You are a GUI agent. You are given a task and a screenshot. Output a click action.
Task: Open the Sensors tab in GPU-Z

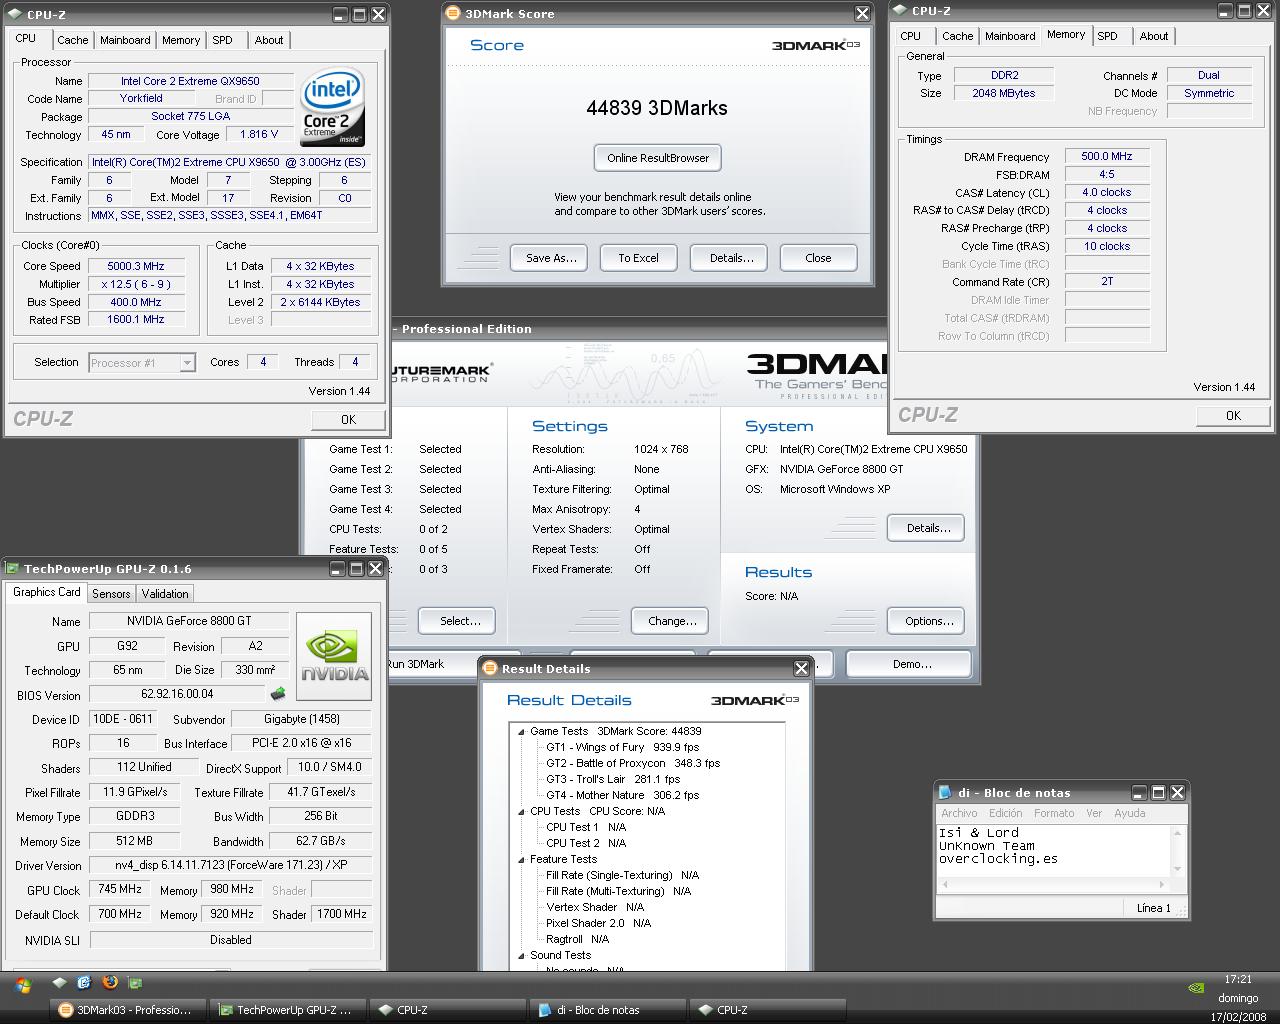point(111,593)
